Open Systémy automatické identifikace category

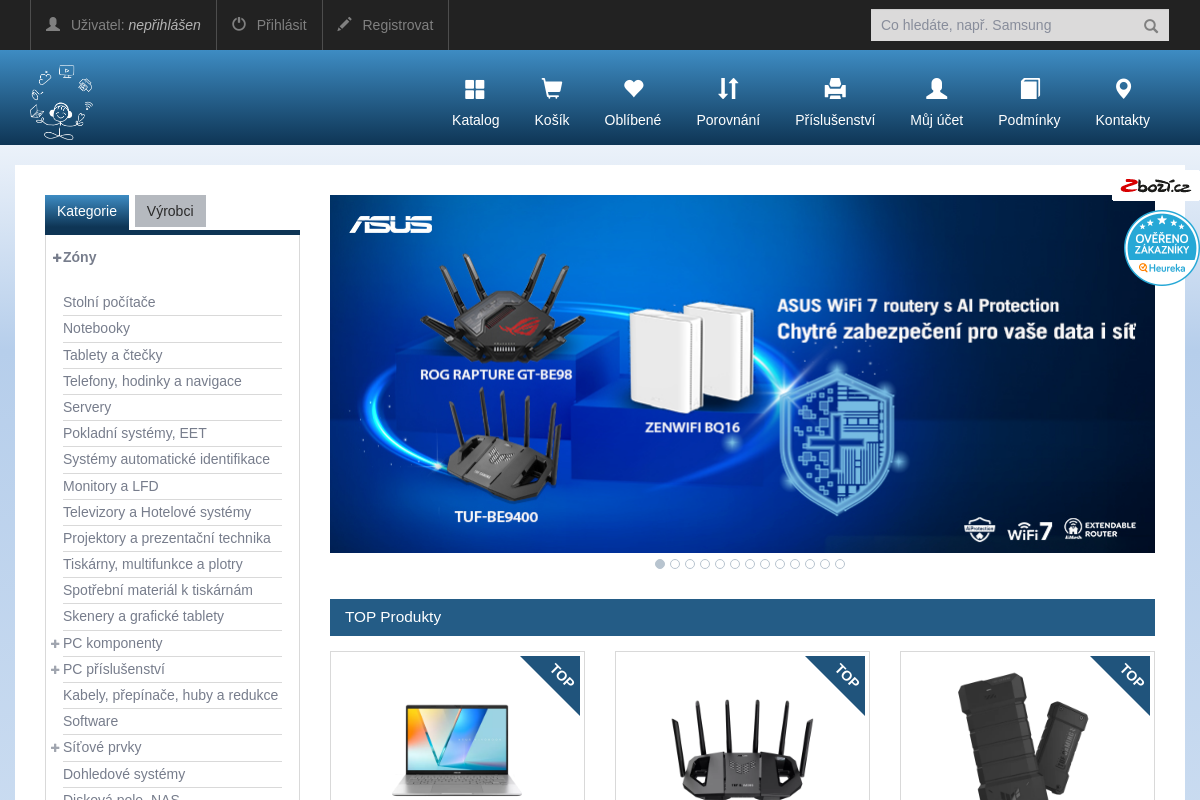(x=166, y=459)
